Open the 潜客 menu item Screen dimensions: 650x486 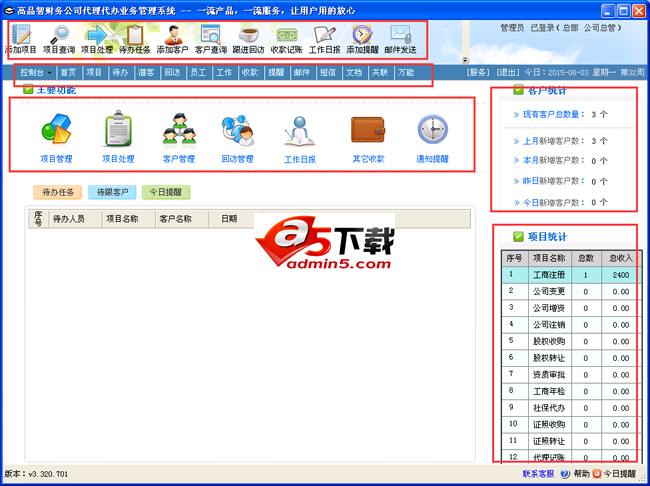[146, 73]
